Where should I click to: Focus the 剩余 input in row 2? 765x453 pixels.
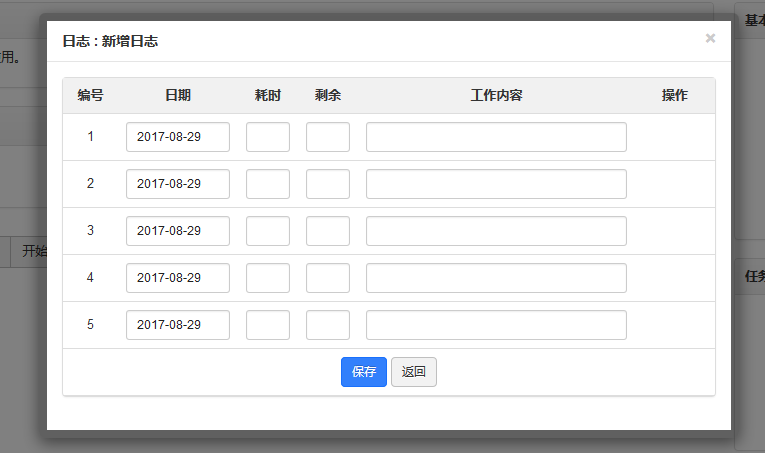coord(328,184)
